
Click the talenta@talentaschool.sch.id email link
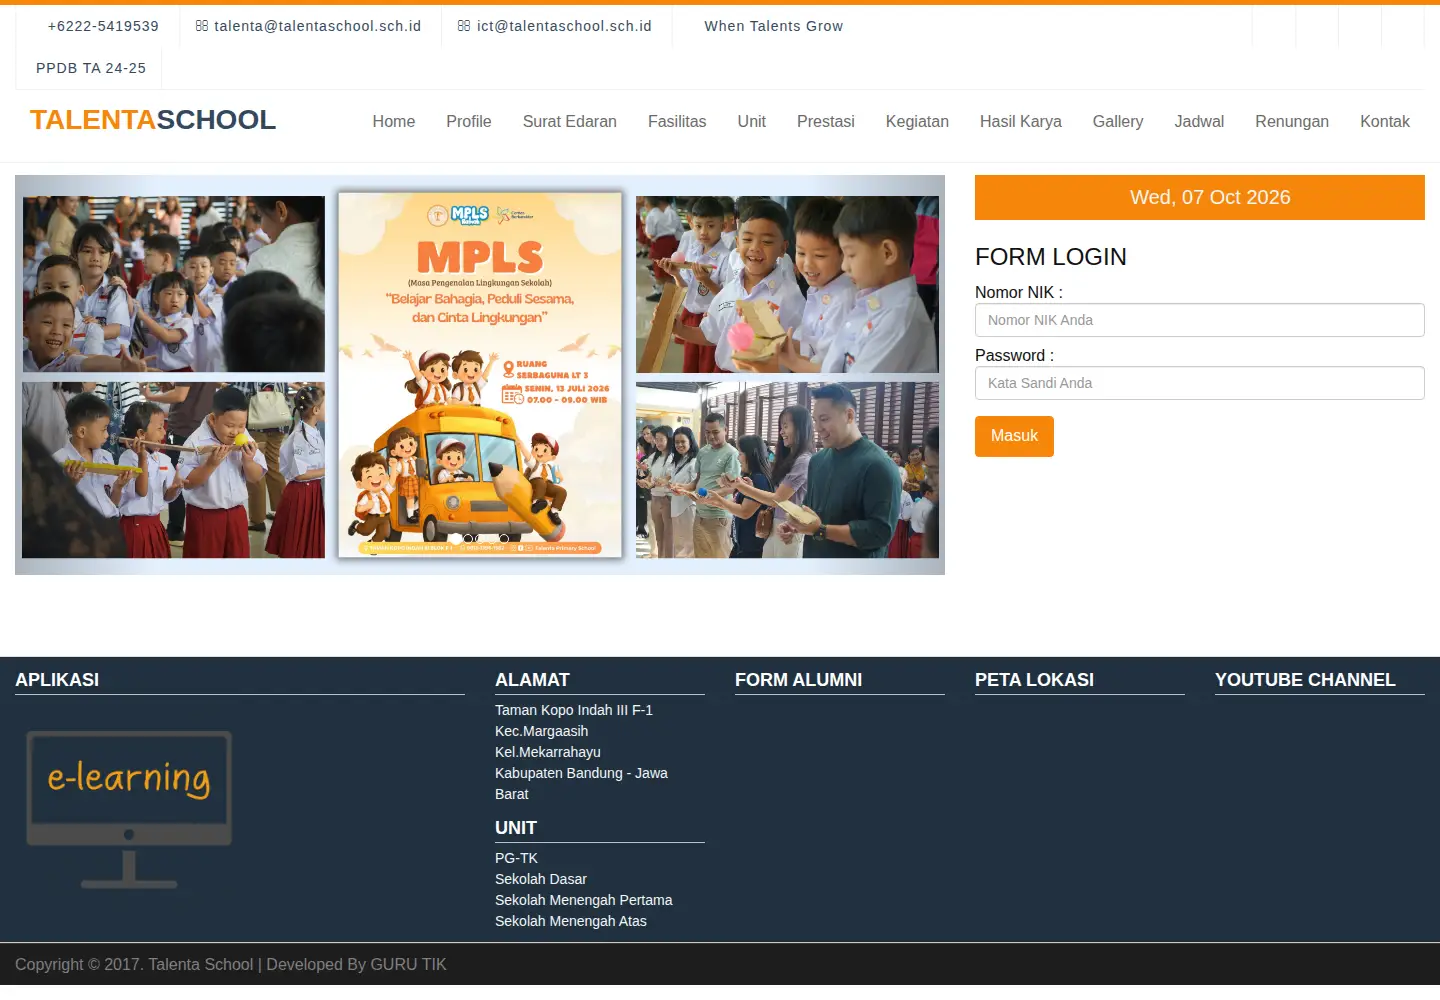click(x=317, y=26)
